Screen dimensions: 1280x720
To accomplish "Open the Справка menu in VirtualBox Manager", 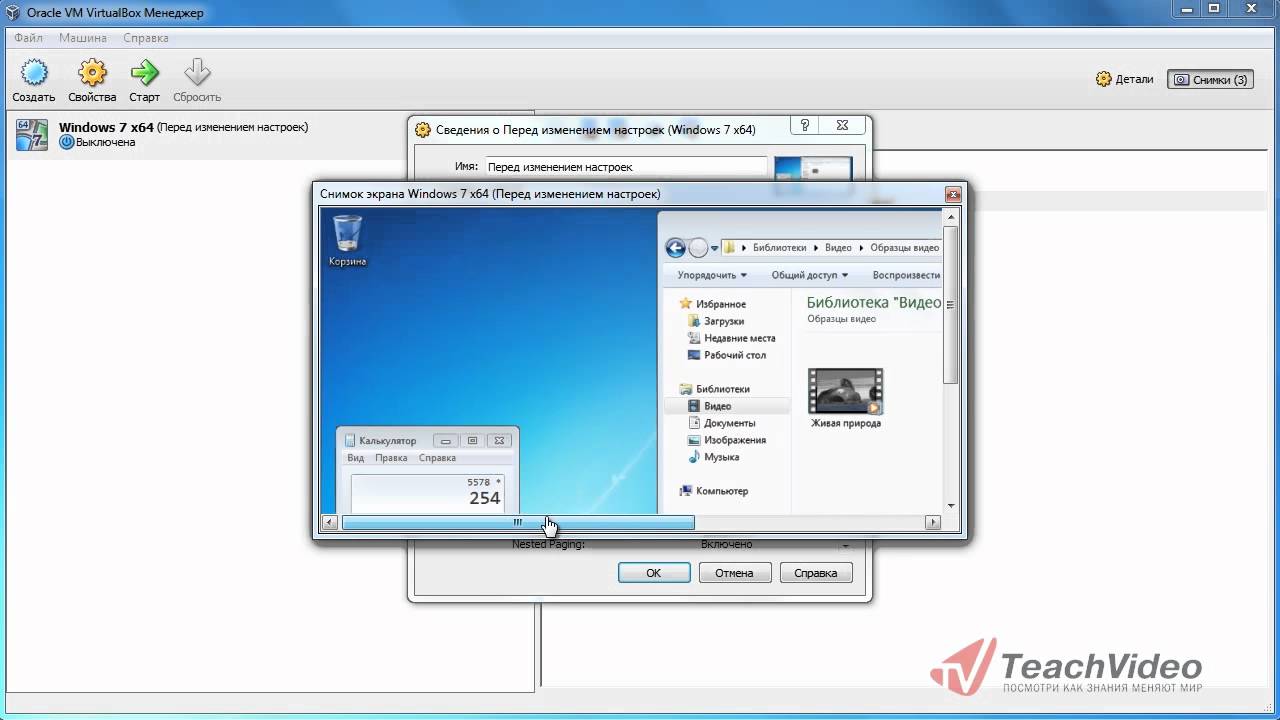I will point(146,38).
